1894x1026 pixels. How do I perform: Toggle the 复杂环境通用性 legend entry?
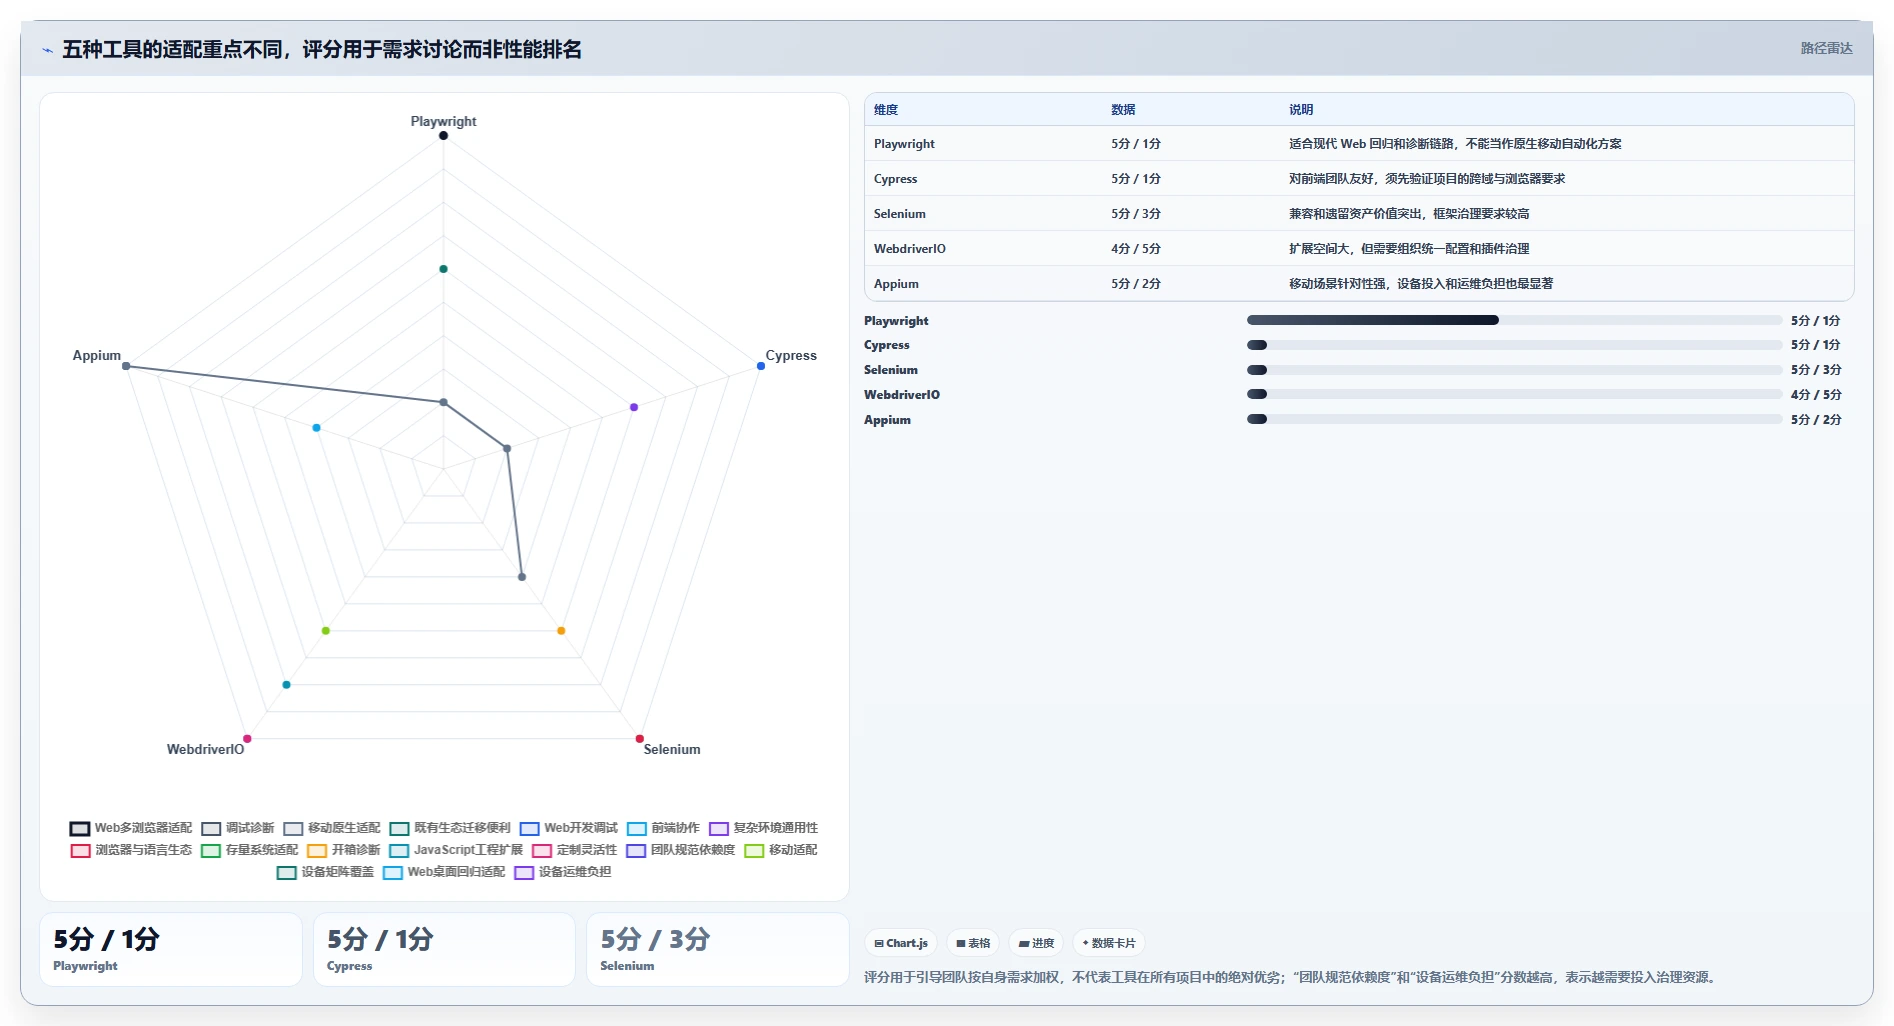tap(763, 828)
